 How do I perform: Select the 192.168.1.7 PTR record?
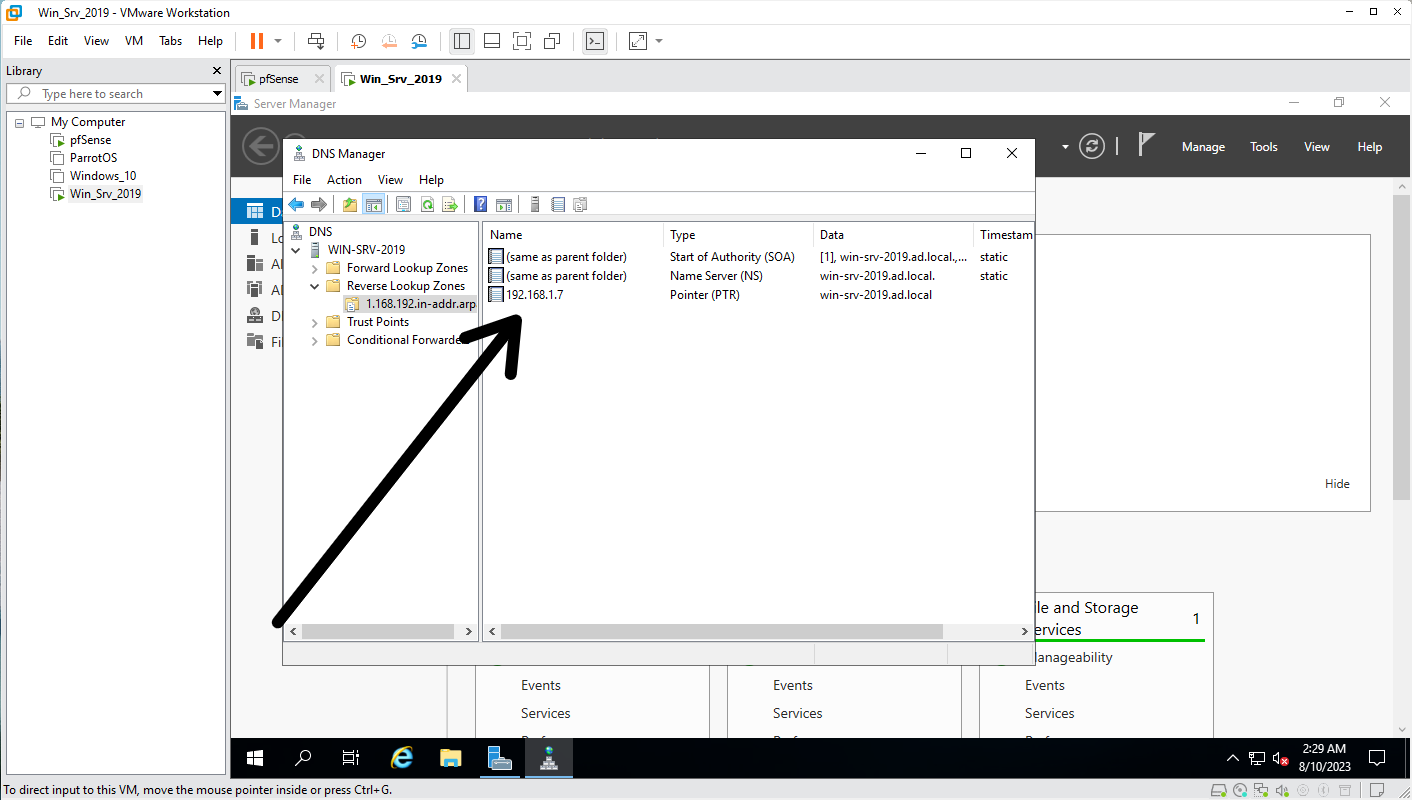pyautogui.click(x=535, y=295)
